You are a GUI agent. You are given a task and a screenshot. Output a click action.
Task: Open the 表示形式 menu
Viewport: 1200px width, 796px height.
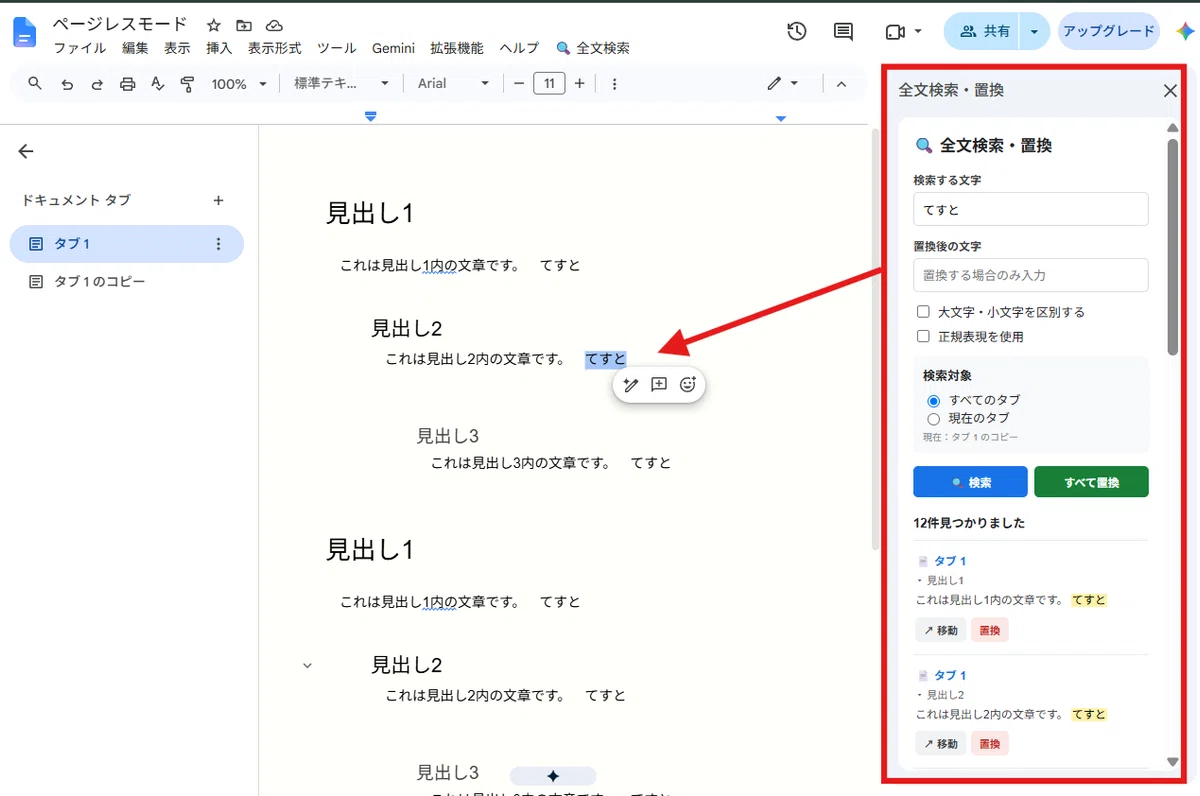tap(275, 48)
